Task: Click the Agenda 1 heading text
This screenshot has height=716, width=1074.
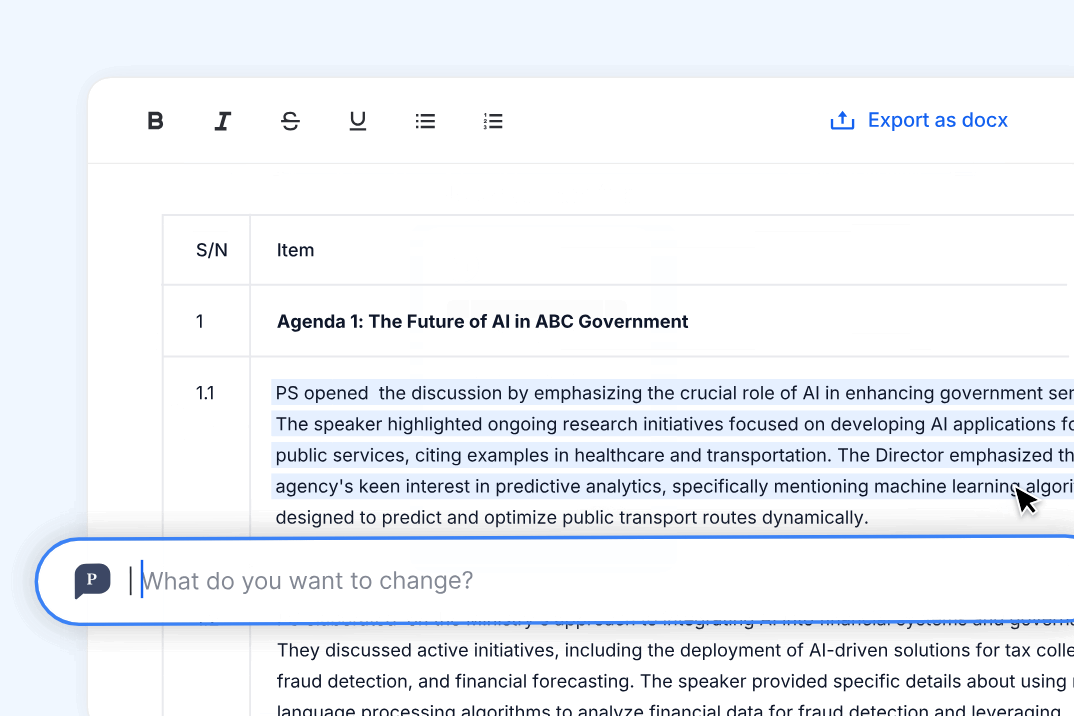Action: [x=482, y=321]
